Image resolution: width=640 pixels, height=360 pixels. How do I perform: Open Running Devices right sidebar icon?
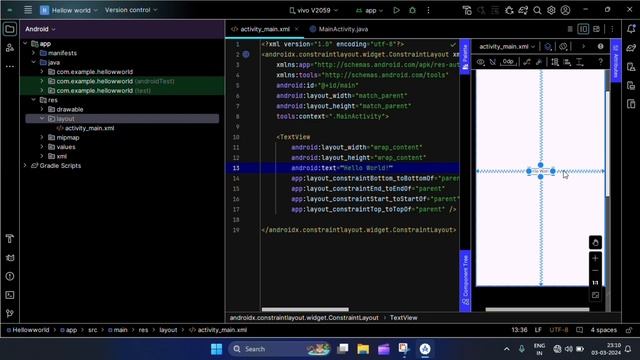(x=631, y=86)
